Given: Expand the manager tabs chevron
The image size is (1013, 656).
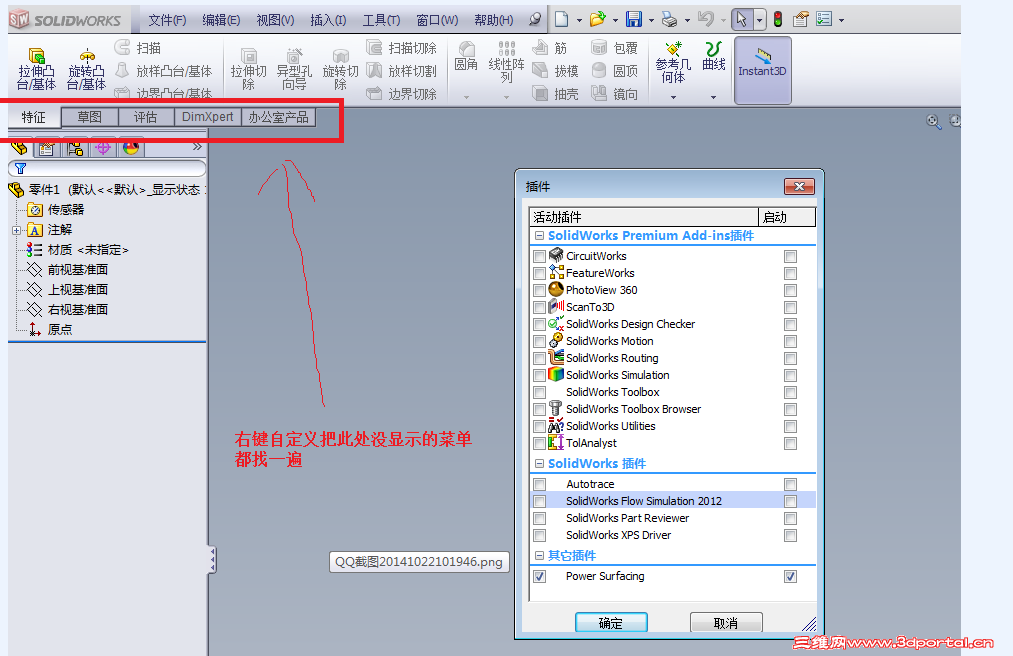Looking at the screenshot, I should [197, 147].
